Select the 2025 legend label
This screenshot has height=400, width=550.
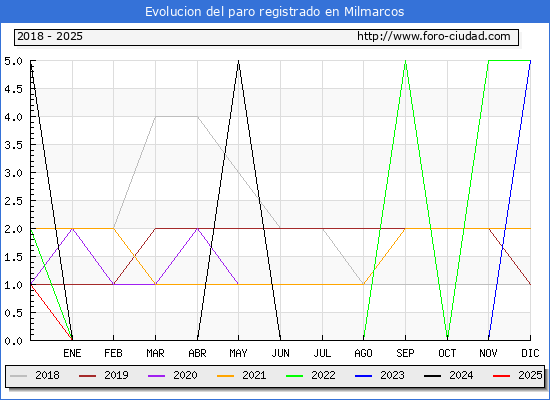[530, 375]
